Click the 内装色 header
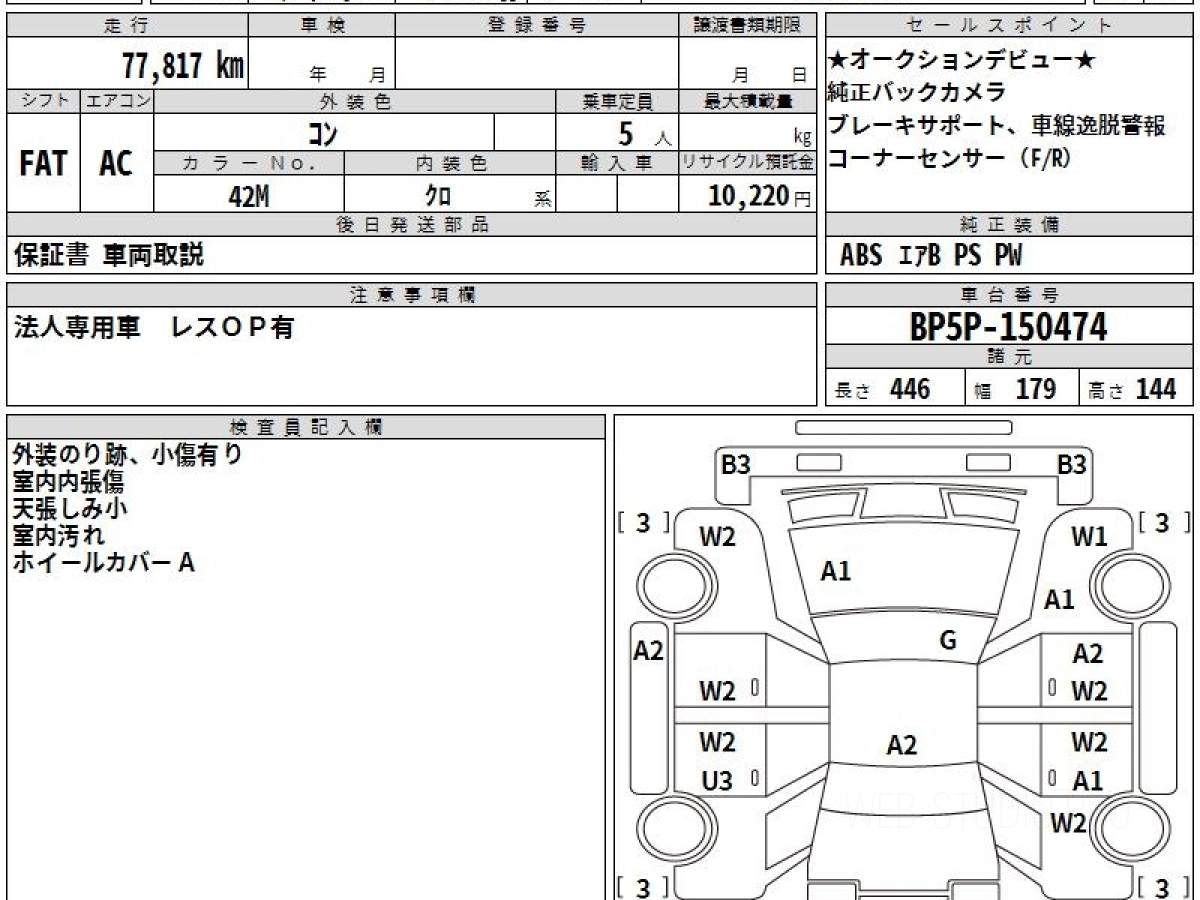This screenshot has height=900, width=1200. [450, 163]
